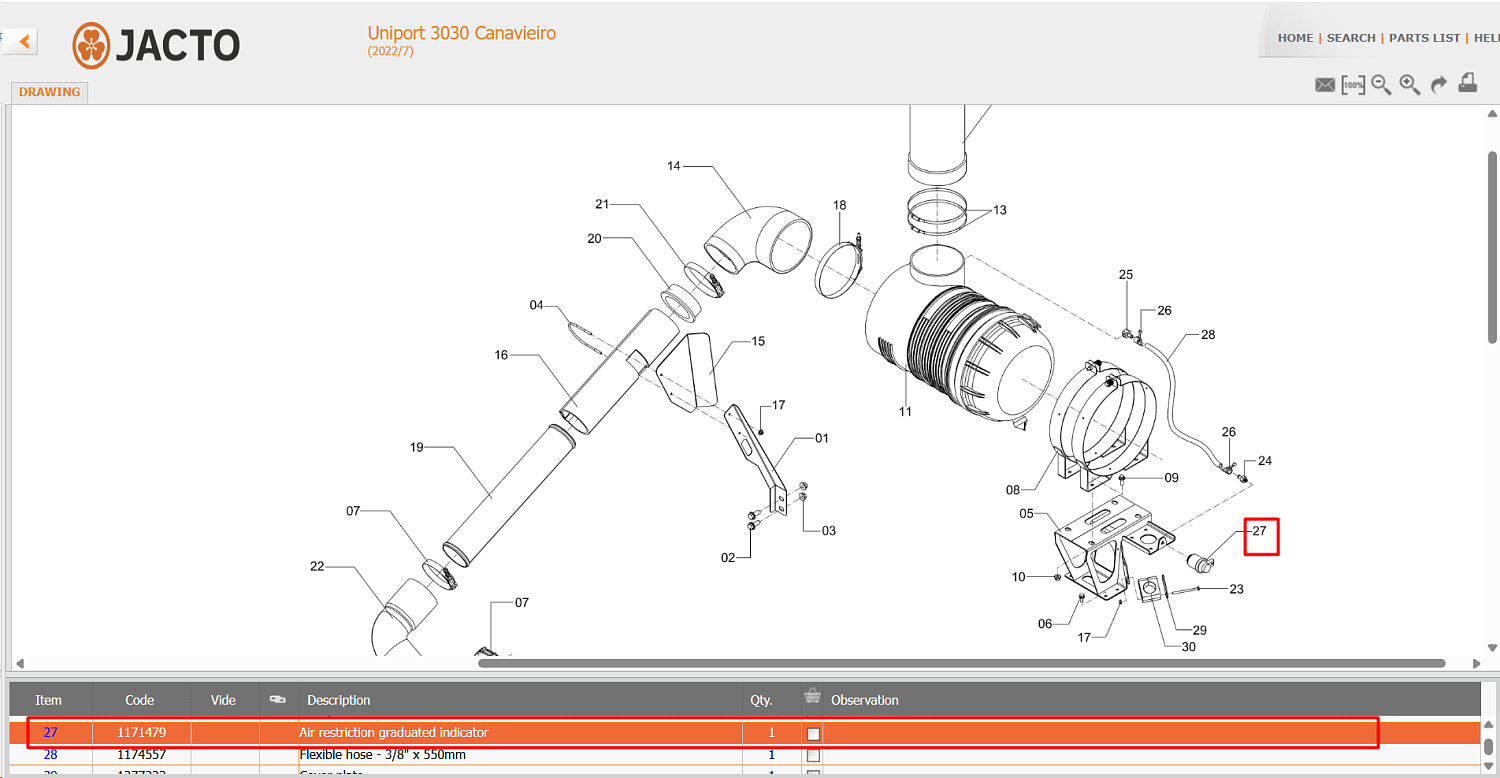Click callout 23 on the drawing
1500x778 pixels.
tap(1237, 589)
